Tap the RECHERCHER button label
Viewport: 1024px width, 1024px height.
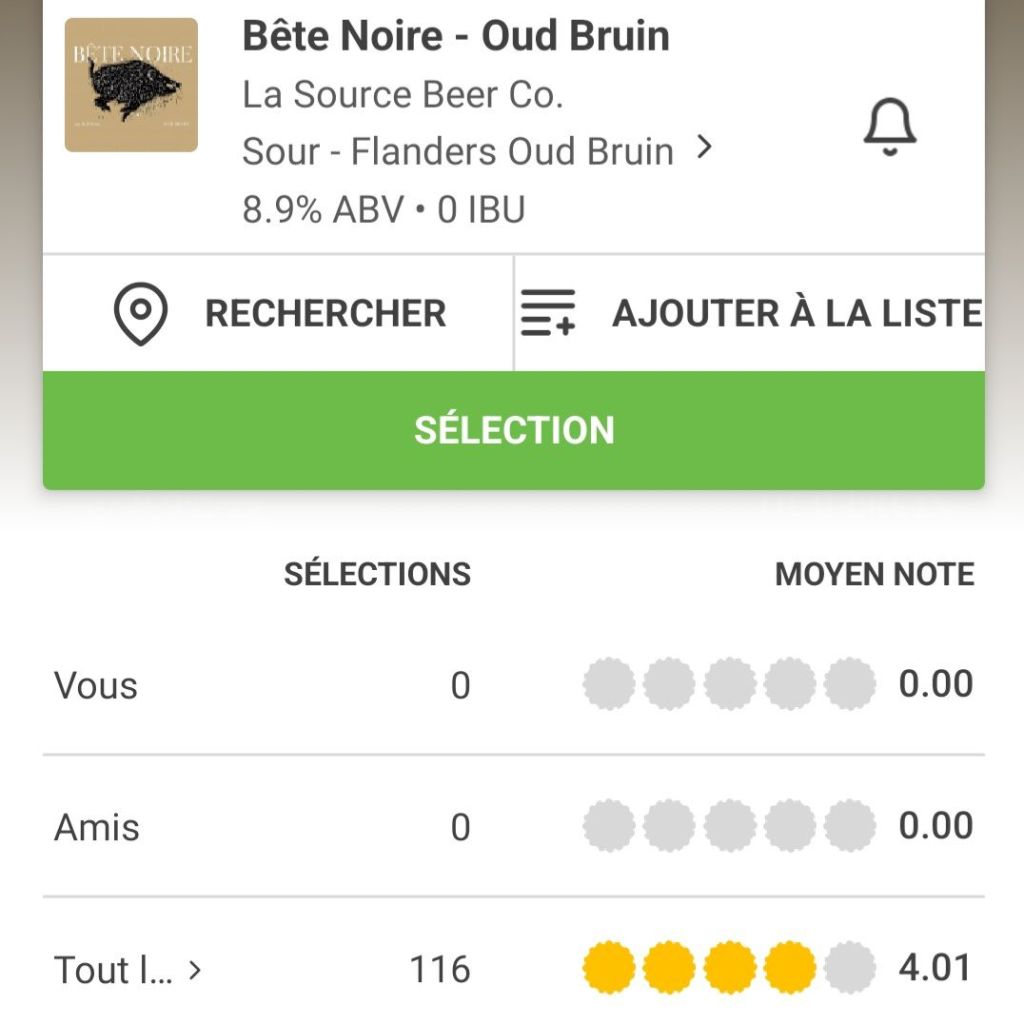pyautogui.click(x=325, y=314)
